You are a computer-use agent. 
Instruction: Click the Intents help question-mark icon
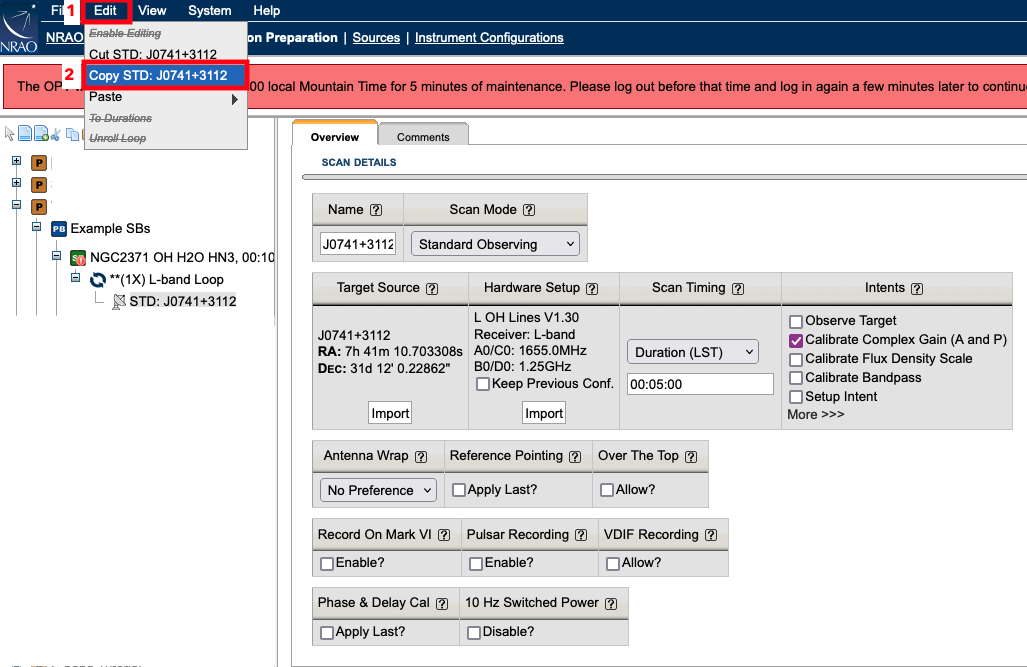(x=916, y=288)
